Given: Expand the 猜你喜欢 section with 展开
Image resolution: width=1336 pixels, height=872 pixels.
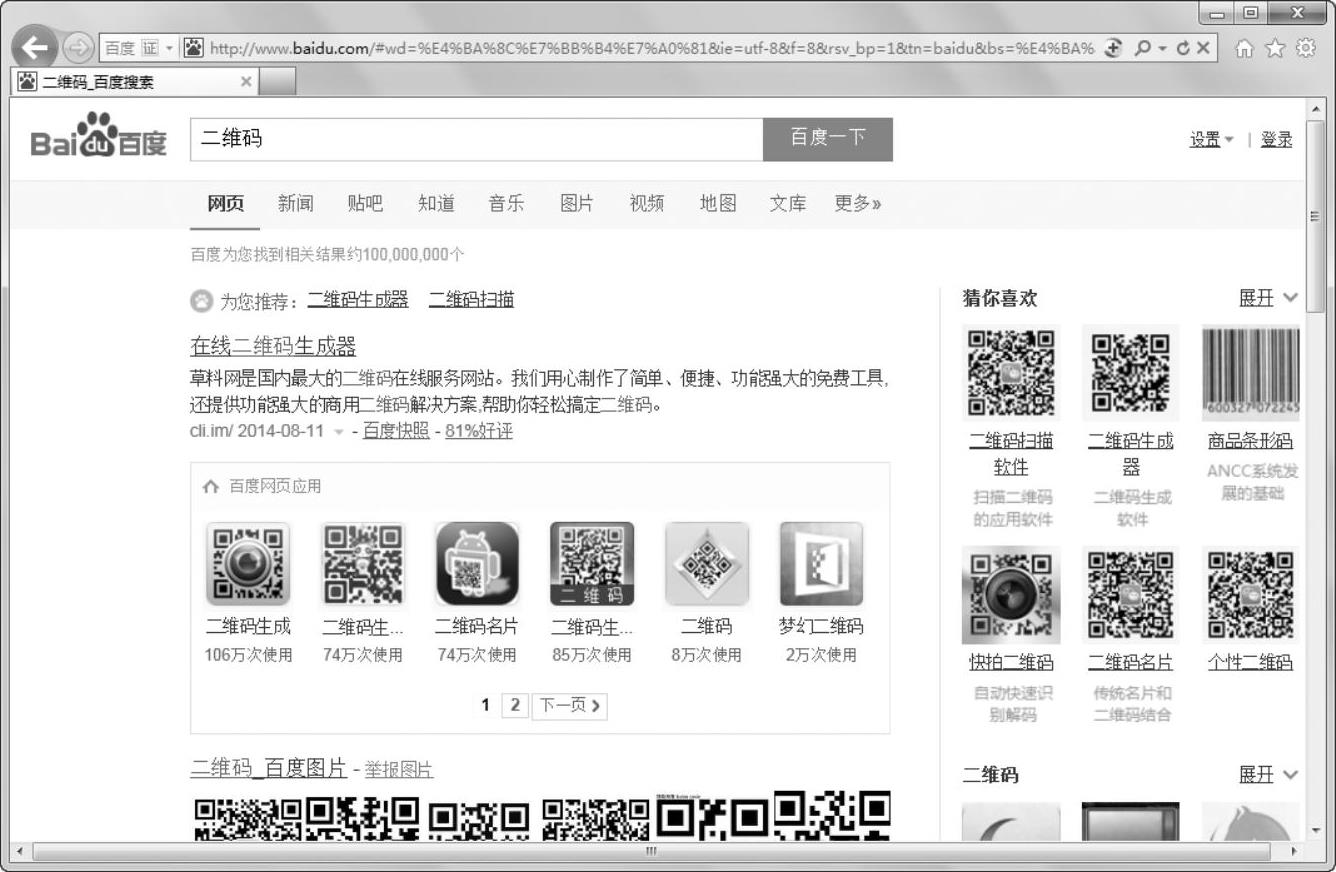Looking at the screenshot, I should (1268, 298).
